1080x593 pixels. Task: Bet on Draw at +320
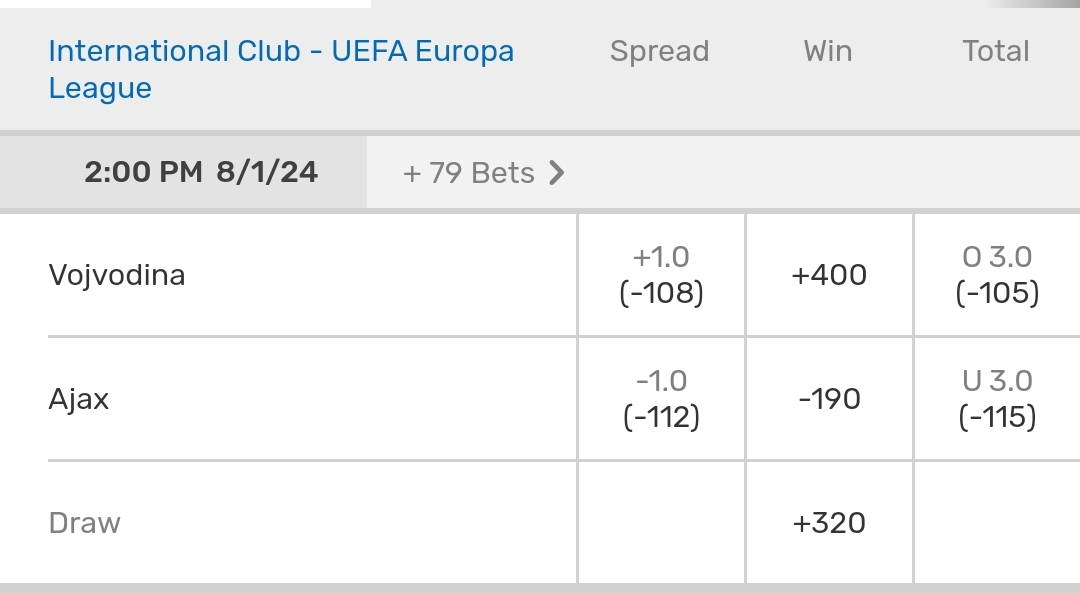829,523
